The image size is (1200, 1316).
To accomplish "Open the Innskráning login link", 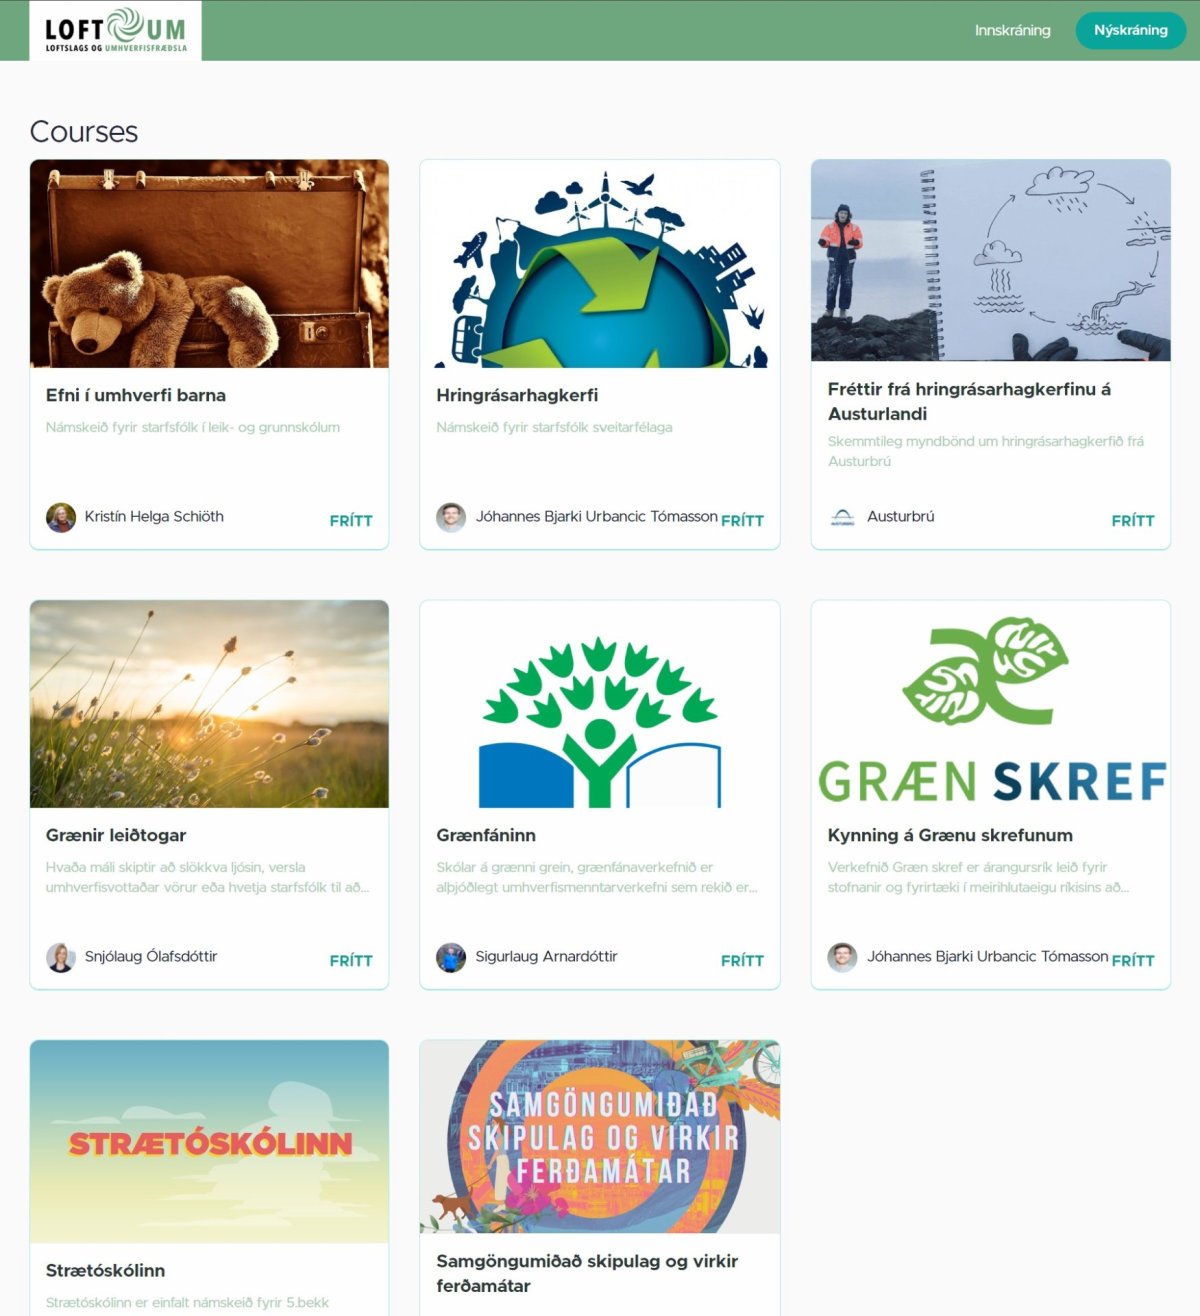I will [1012, 30].
